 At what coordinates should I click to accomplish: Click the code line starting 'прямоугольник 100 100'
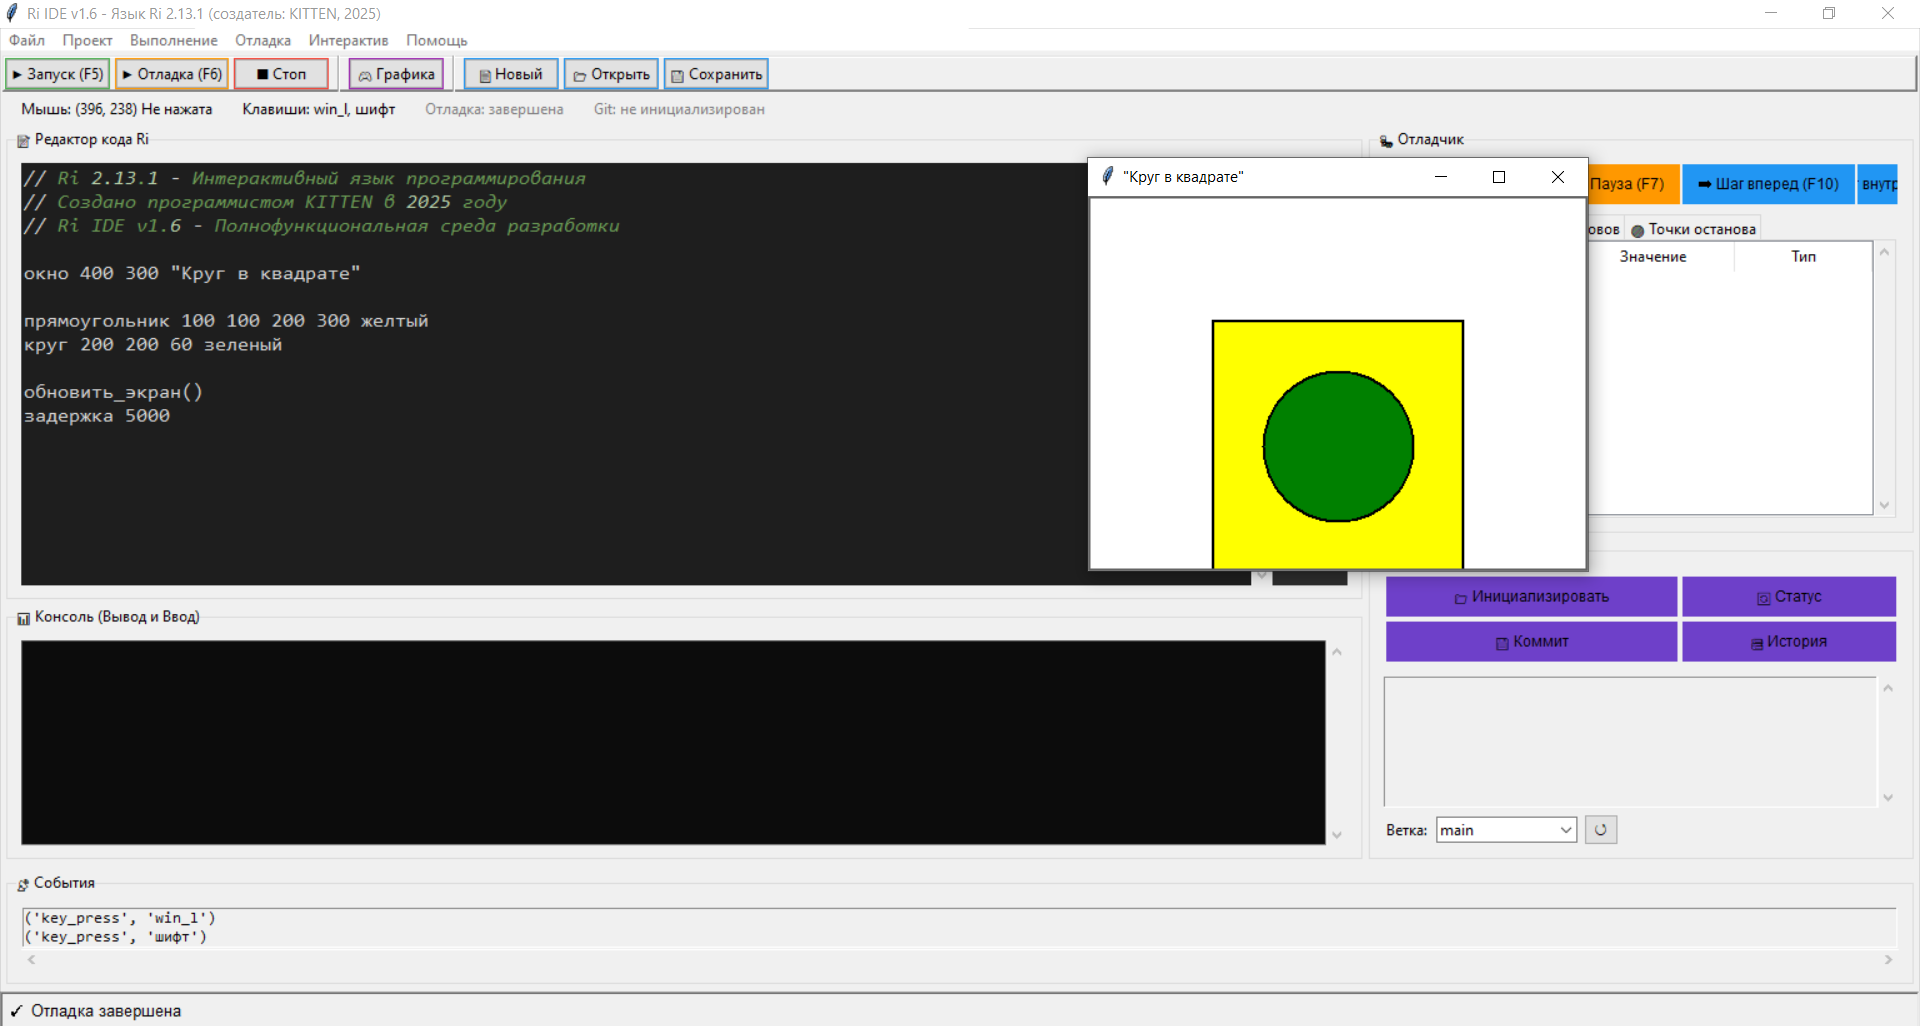226,321
